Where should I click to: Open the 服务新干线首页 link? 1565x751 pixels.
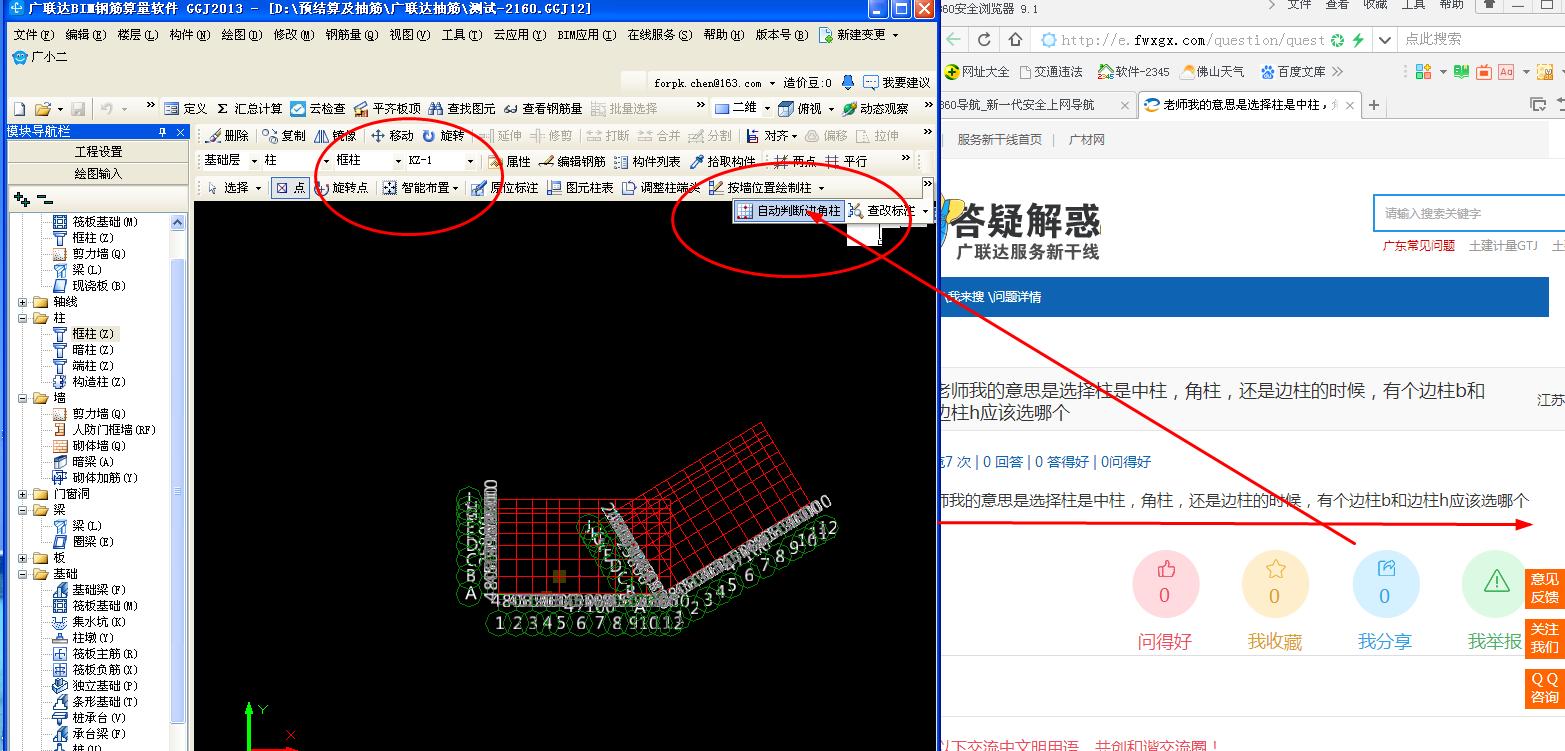click(999, 140)
